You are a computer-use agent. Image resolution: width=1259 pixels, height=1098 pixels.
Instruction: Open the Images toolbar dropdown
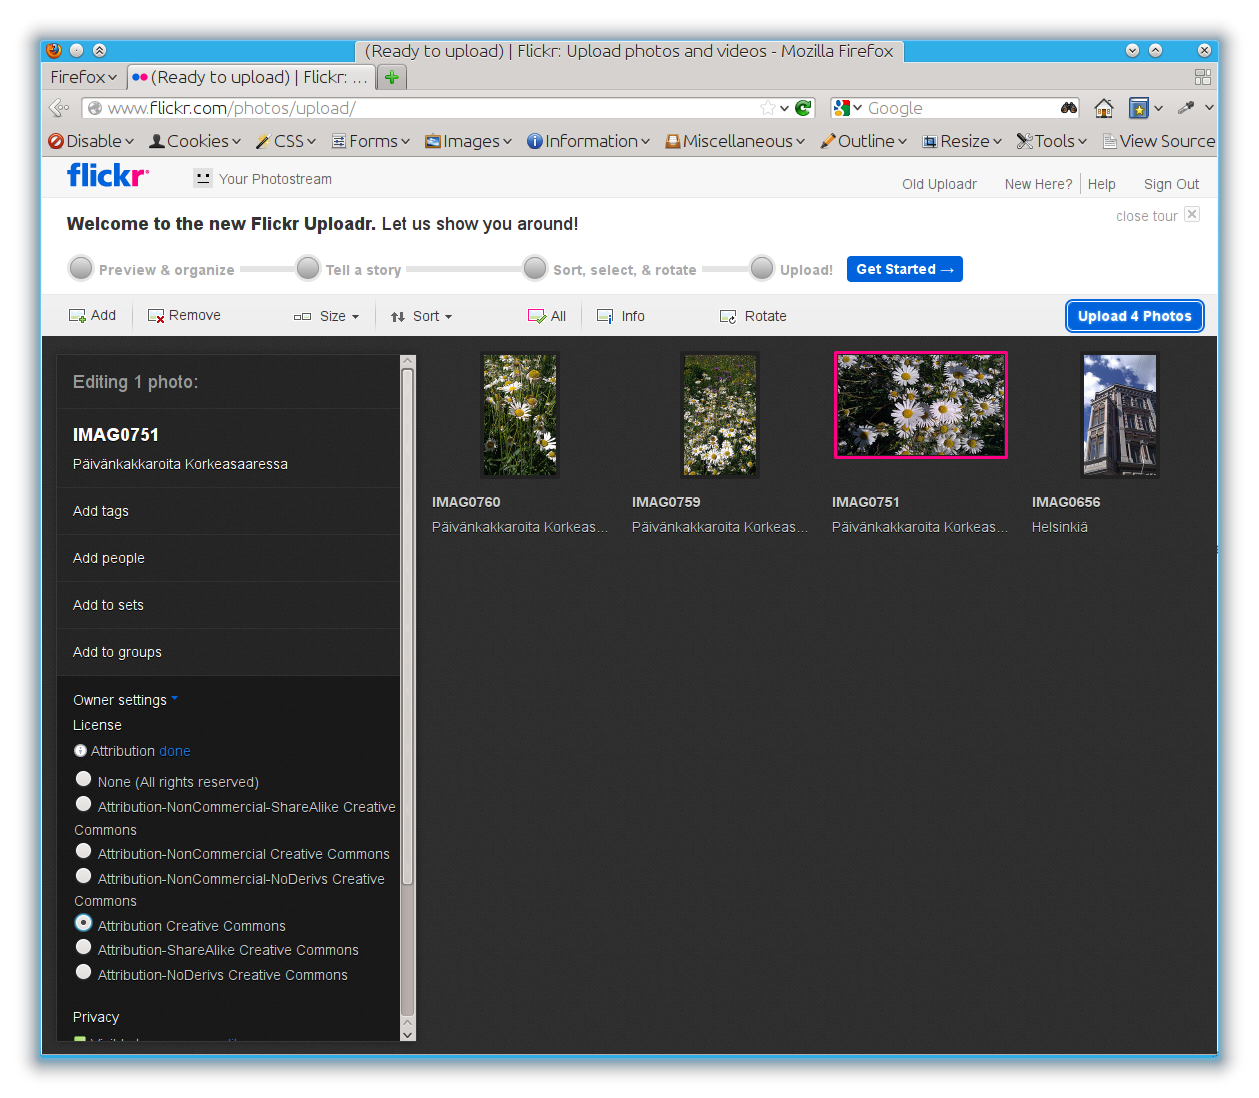point(468,141)
